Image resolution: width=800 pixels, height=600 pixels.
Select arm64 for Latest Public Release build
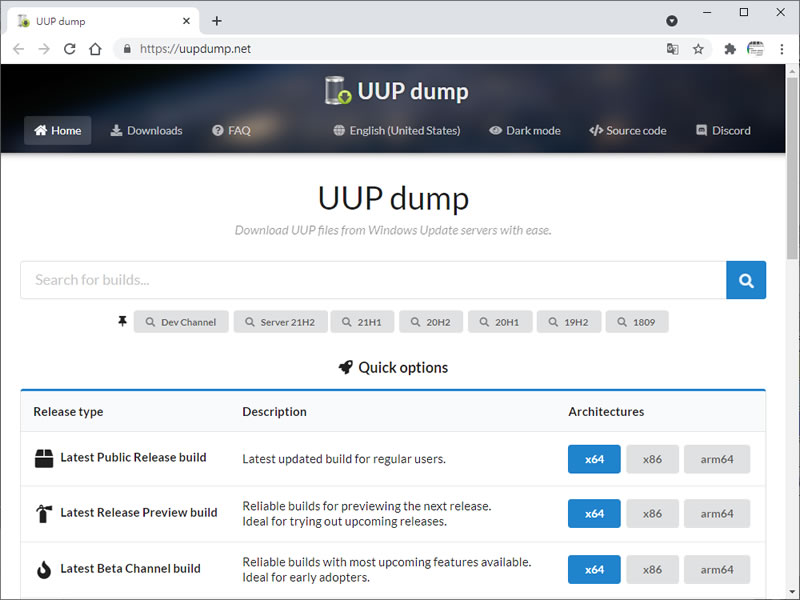[717, 459]
